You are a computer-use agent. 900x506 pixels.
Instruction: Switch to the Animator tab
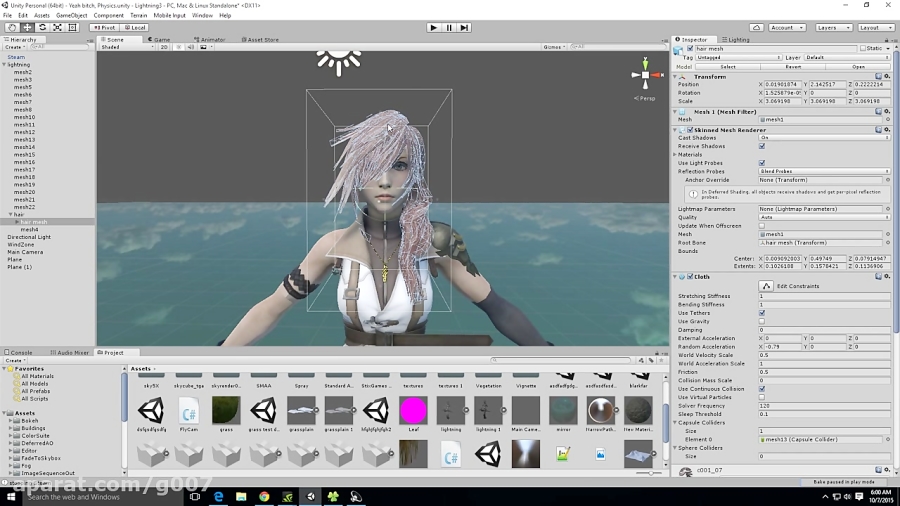(210, 40)
